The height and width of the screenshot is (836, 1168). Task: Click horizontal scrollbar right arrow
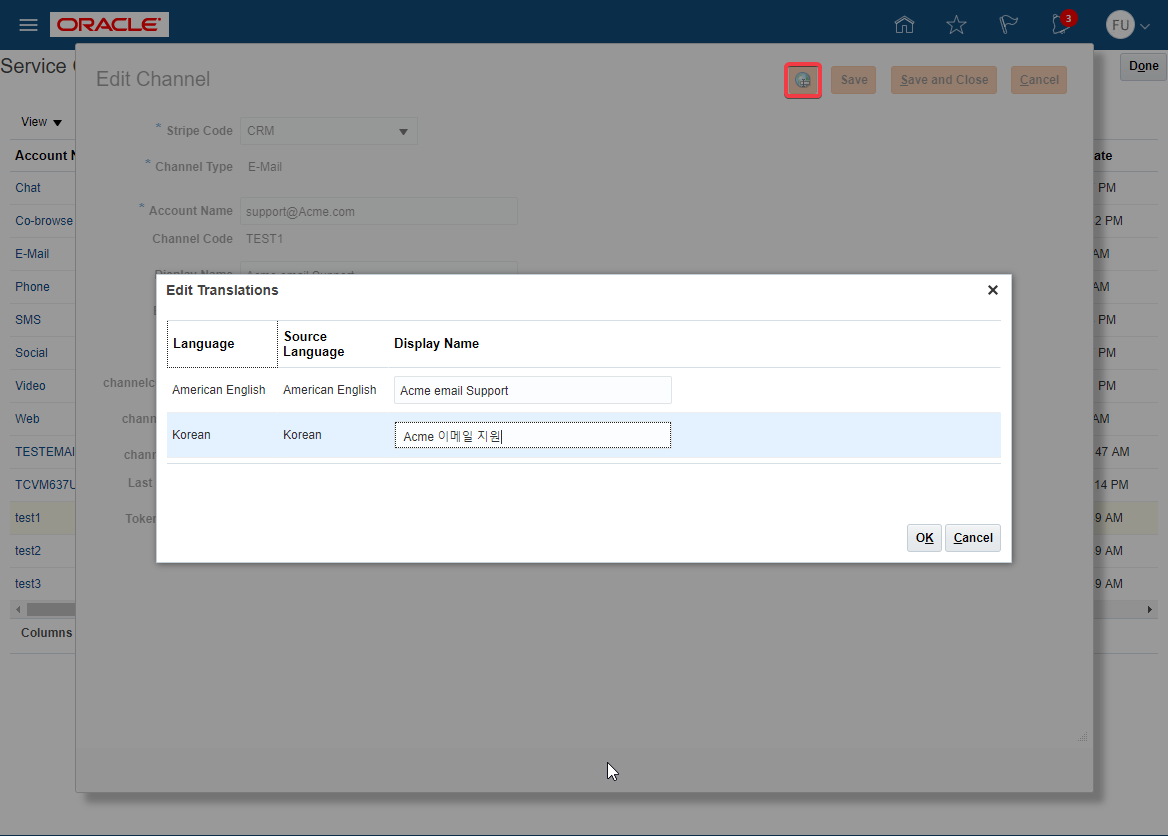click(x=1149, y=609)
